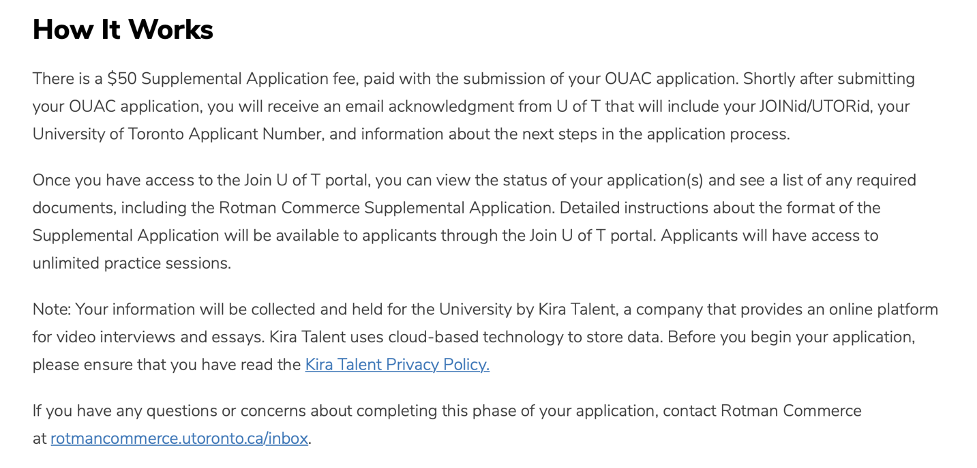Click the phrase unlimited practice sessions
Screen dimensions: 977x468
click(131, 264)
